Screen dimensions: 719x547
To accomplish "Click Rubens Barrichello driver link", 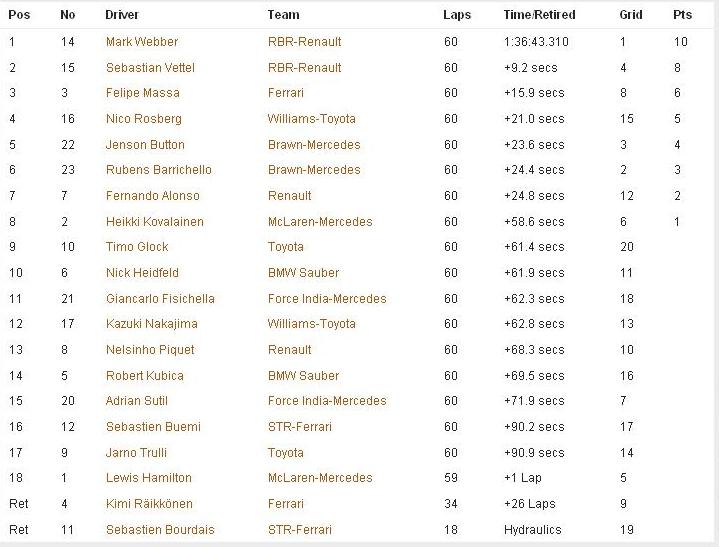I will click(x=159, y=170).
